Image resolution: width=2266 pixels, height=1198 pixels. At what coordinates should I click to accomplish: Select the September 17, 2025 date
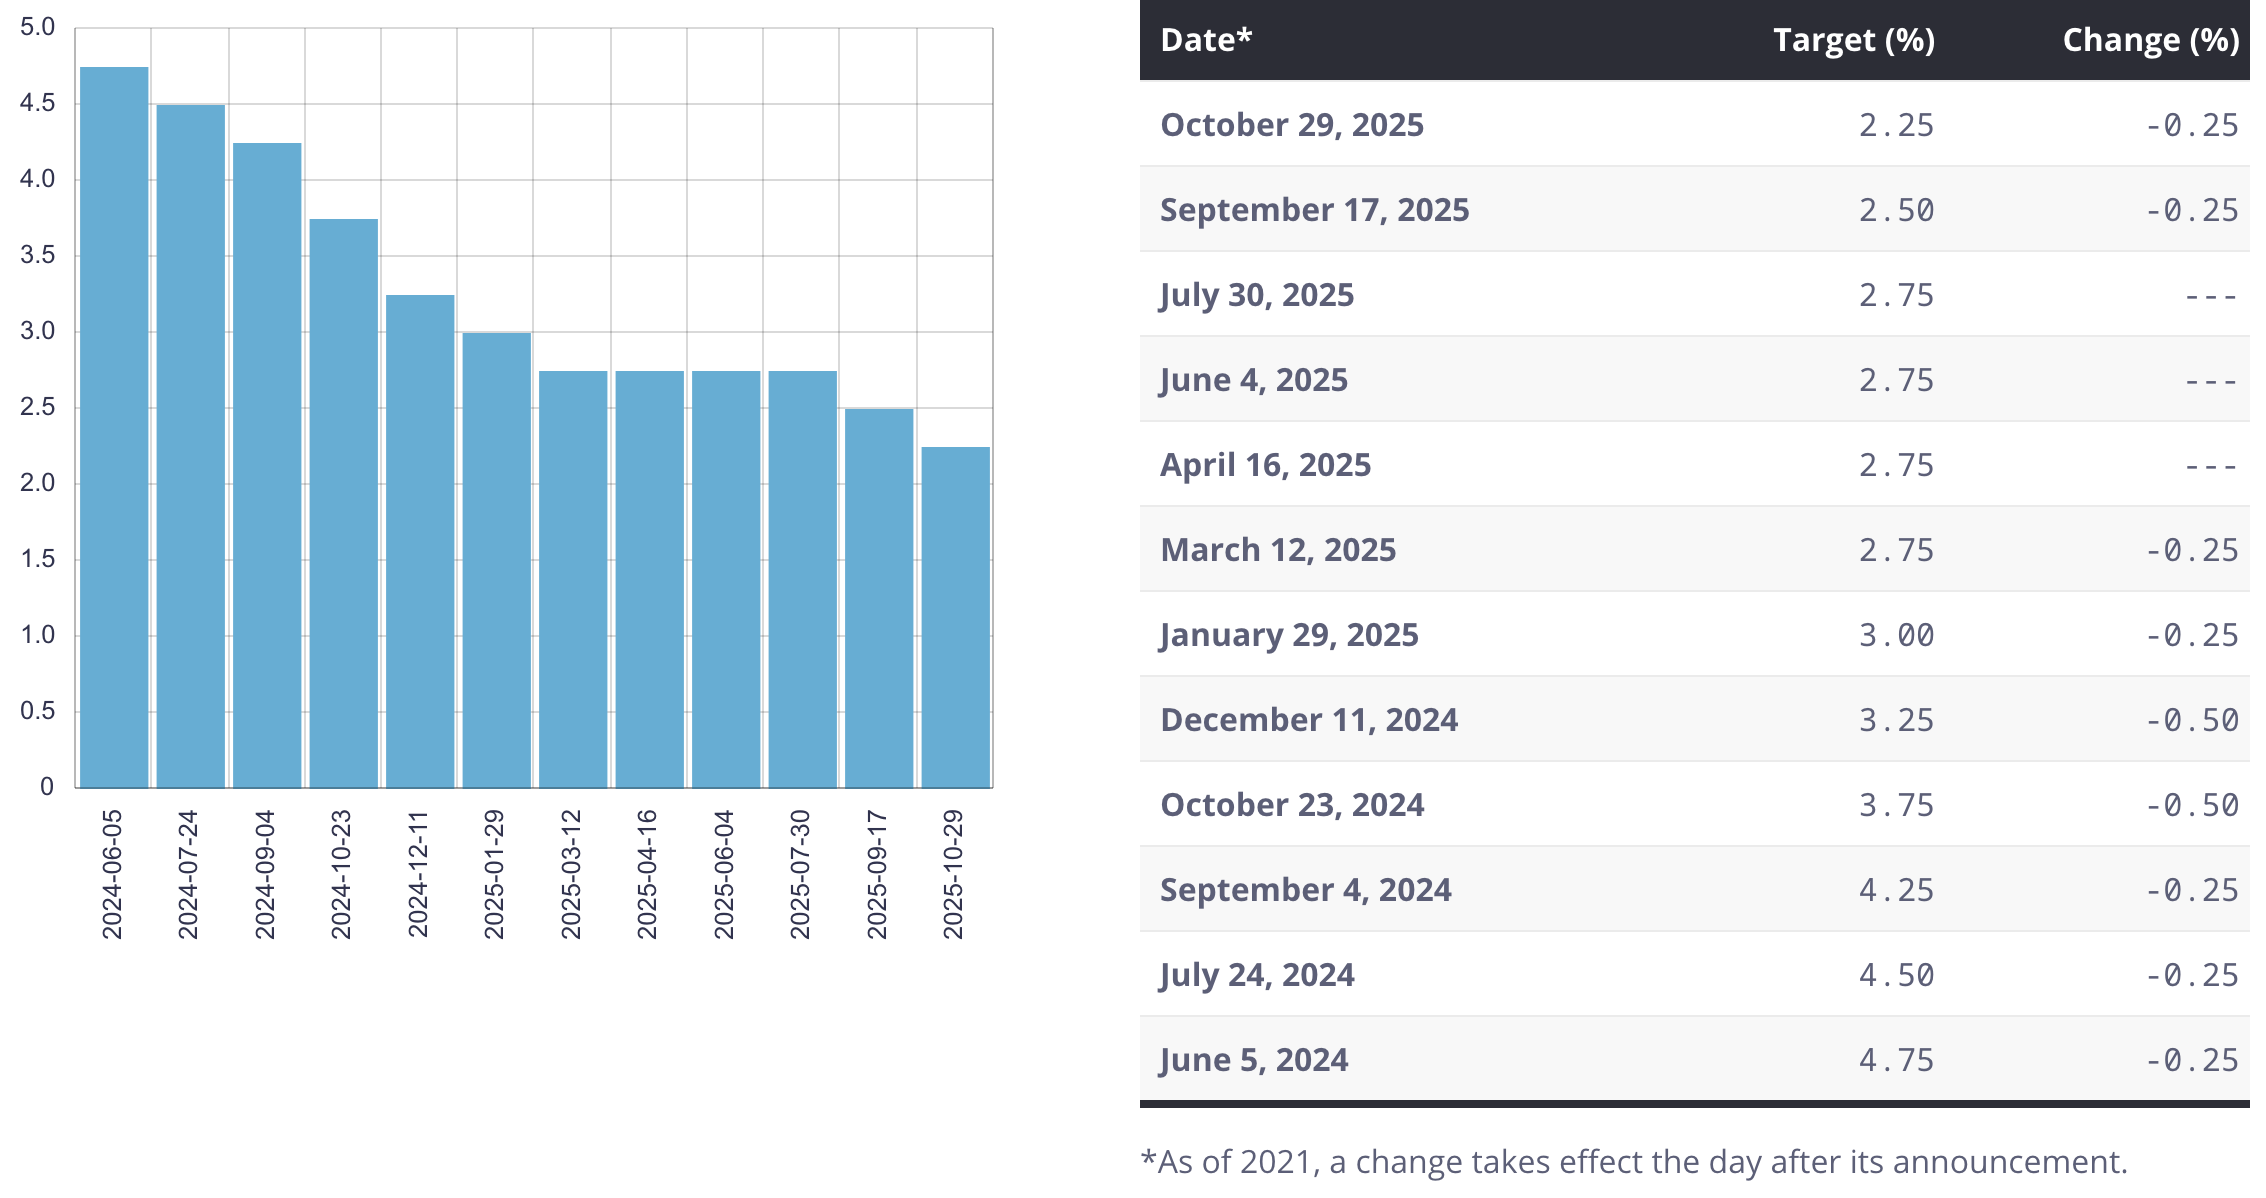click(x=1314, y=210)
